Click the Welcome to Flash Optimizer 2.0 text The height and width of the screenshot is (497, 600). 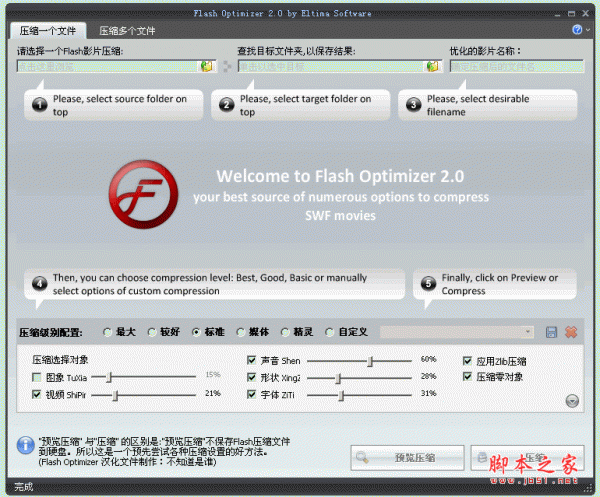pyautogui.click(x=340, y=176)
